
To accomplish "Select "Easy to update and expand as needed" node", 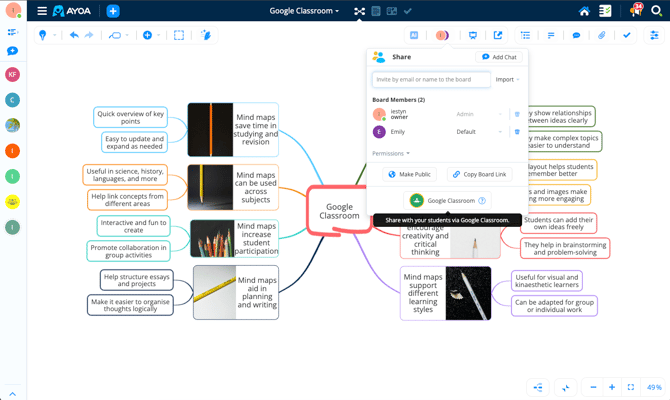I will pyautogui.click(x=134, y=142).
